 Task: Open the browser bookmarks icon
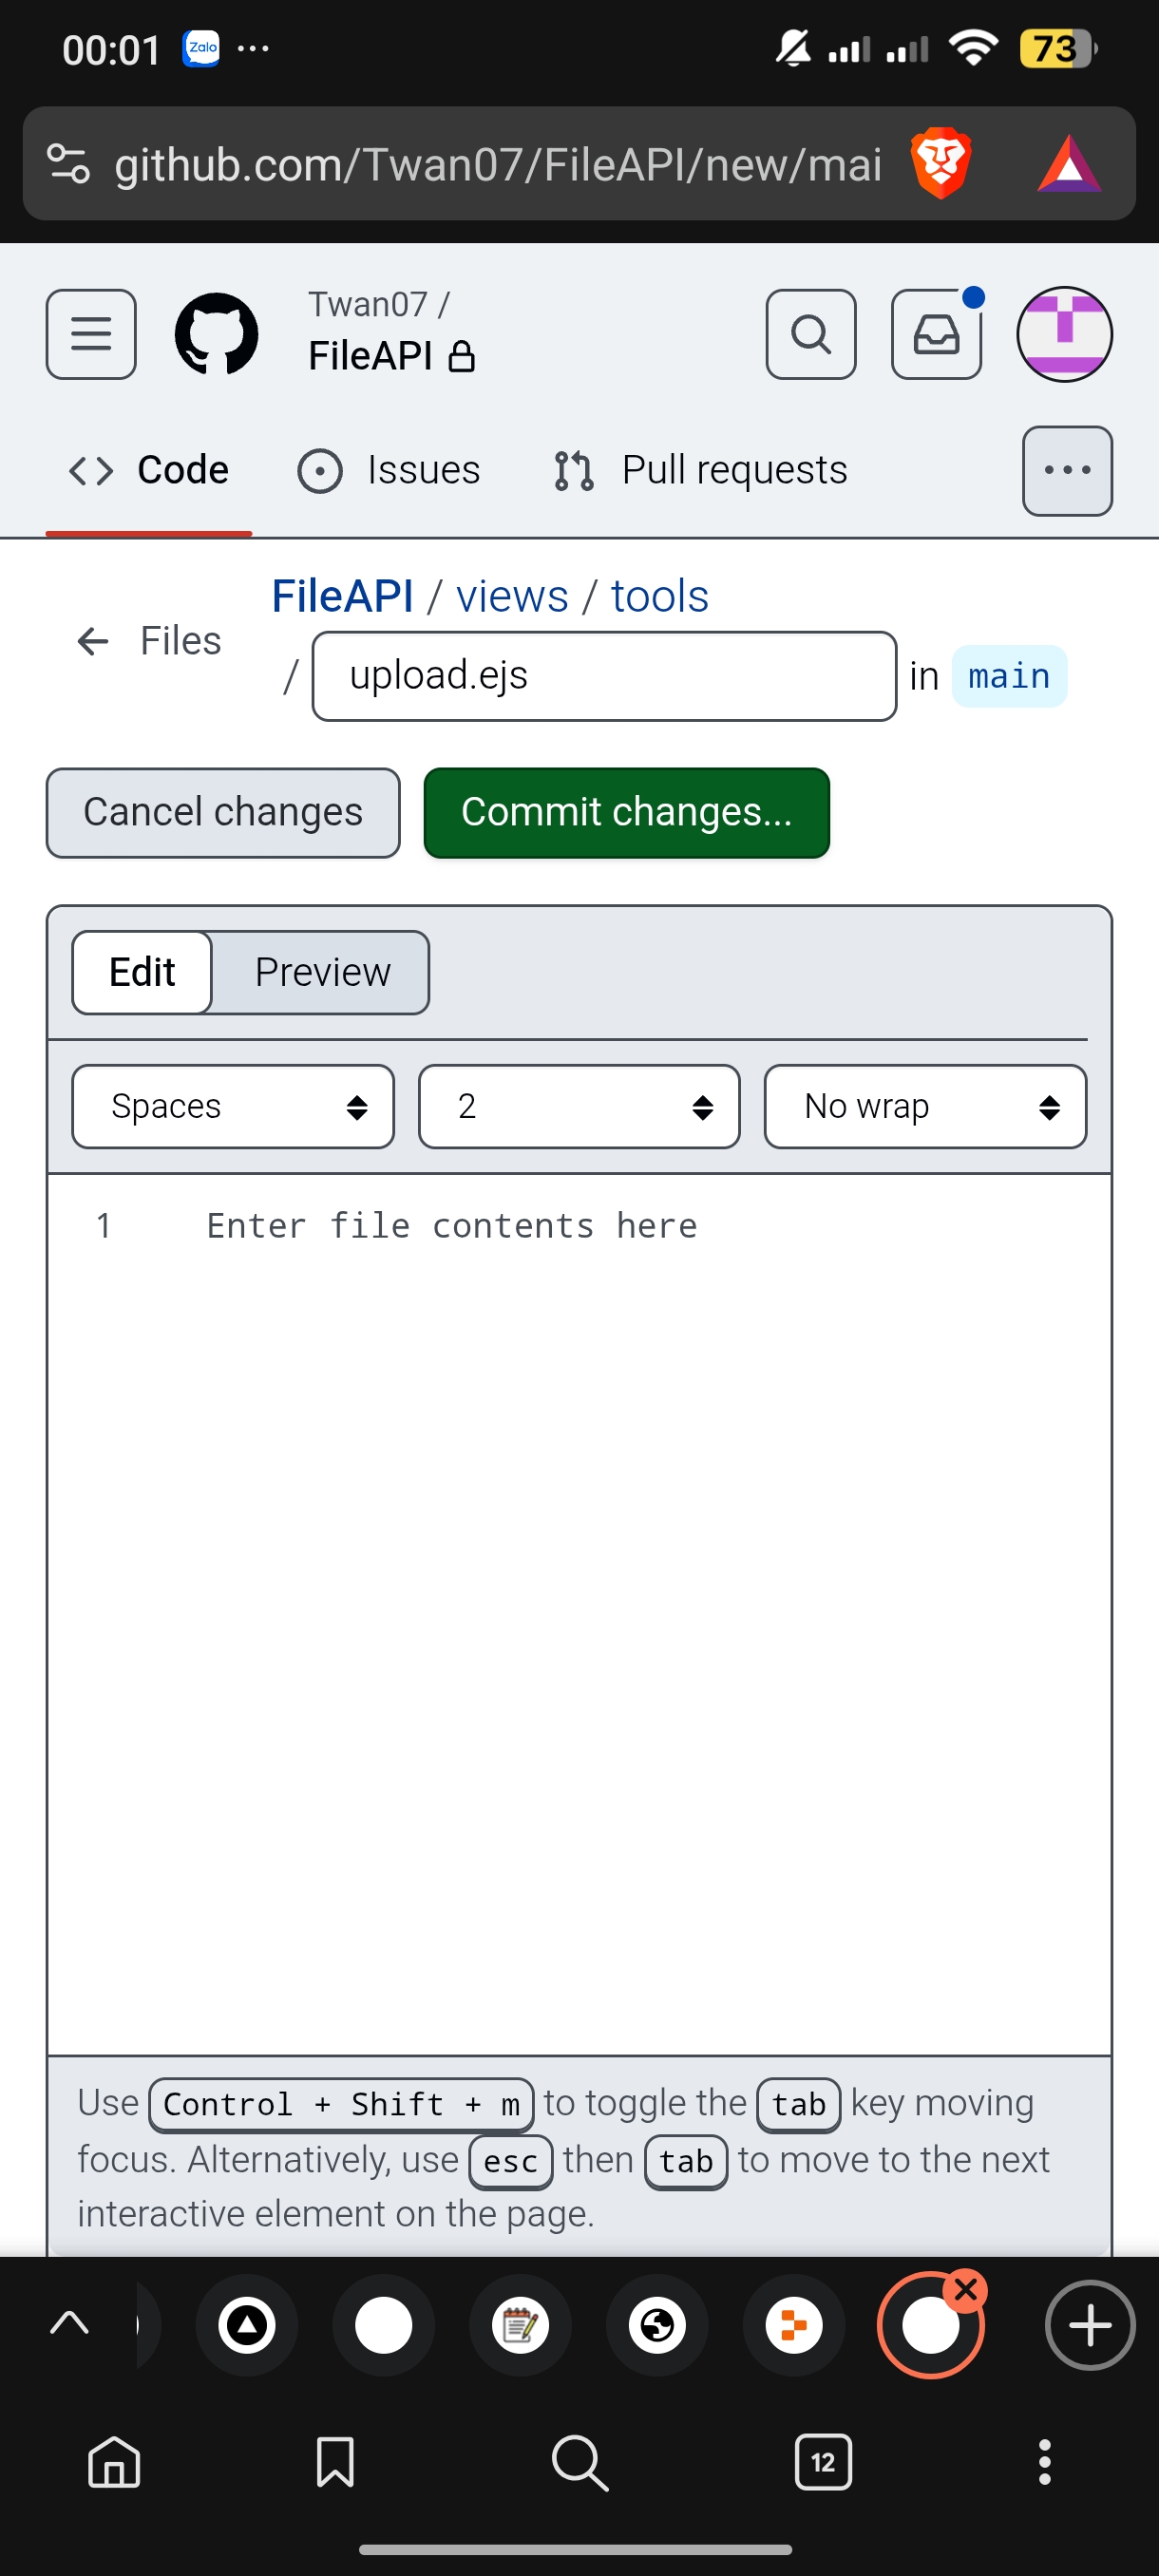click(335, 2461)
